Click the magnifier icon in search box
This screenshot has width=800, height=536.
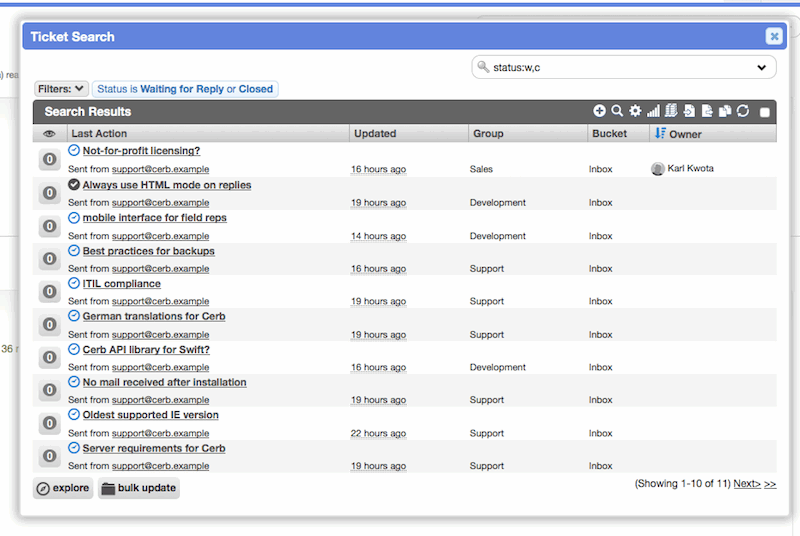tap(483, 67)
